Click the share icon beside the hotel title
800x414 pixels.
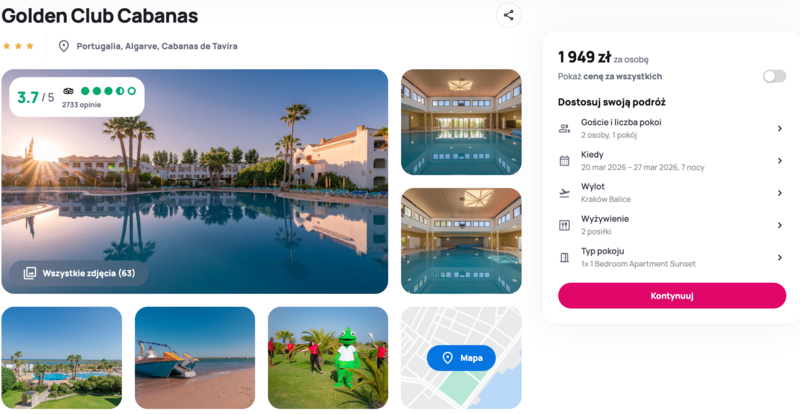pyautogui.click(x=509, y=15)
